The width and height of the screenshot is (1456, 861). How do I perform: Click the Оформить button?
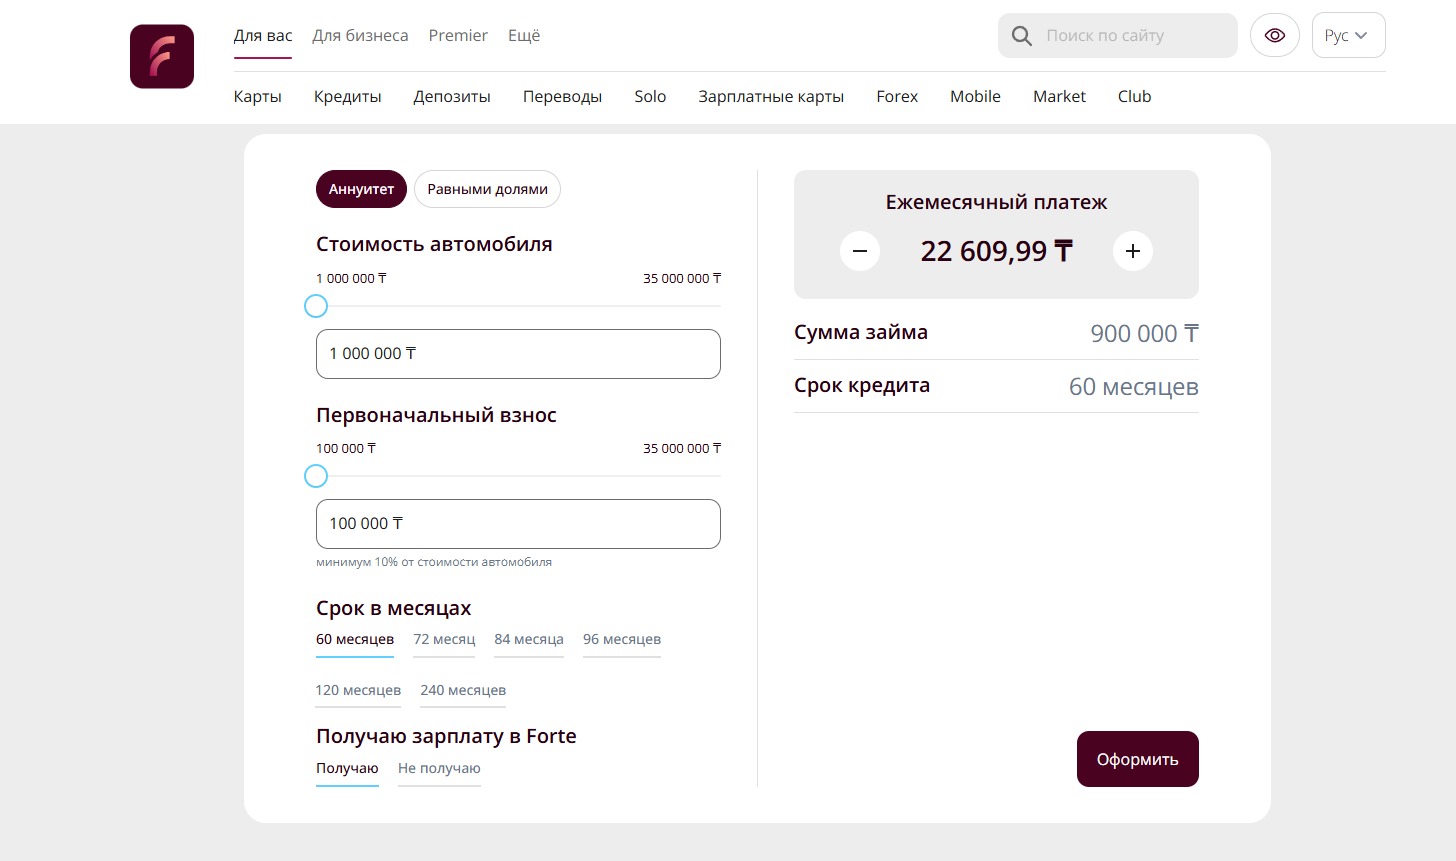click(x=1138, y=759)
